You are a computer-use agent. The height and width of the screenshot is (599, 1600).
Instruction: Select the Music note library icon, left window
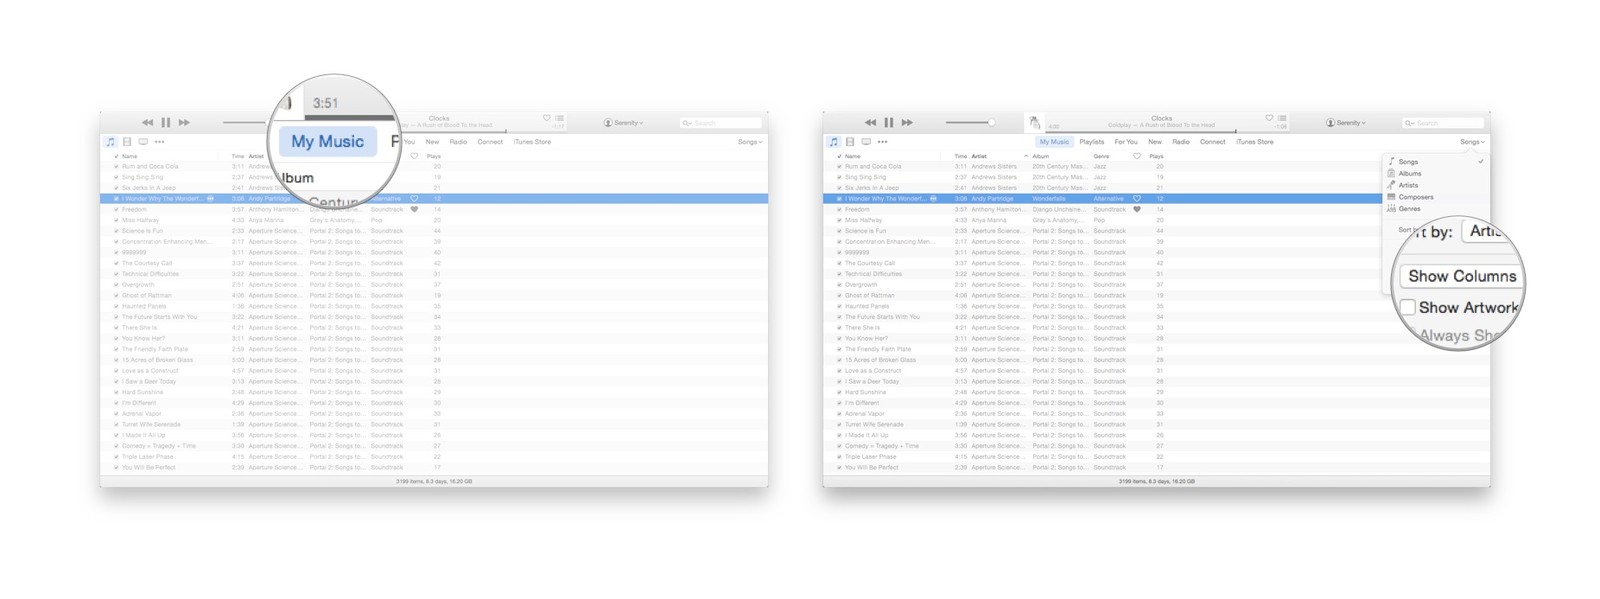[111, 142]
